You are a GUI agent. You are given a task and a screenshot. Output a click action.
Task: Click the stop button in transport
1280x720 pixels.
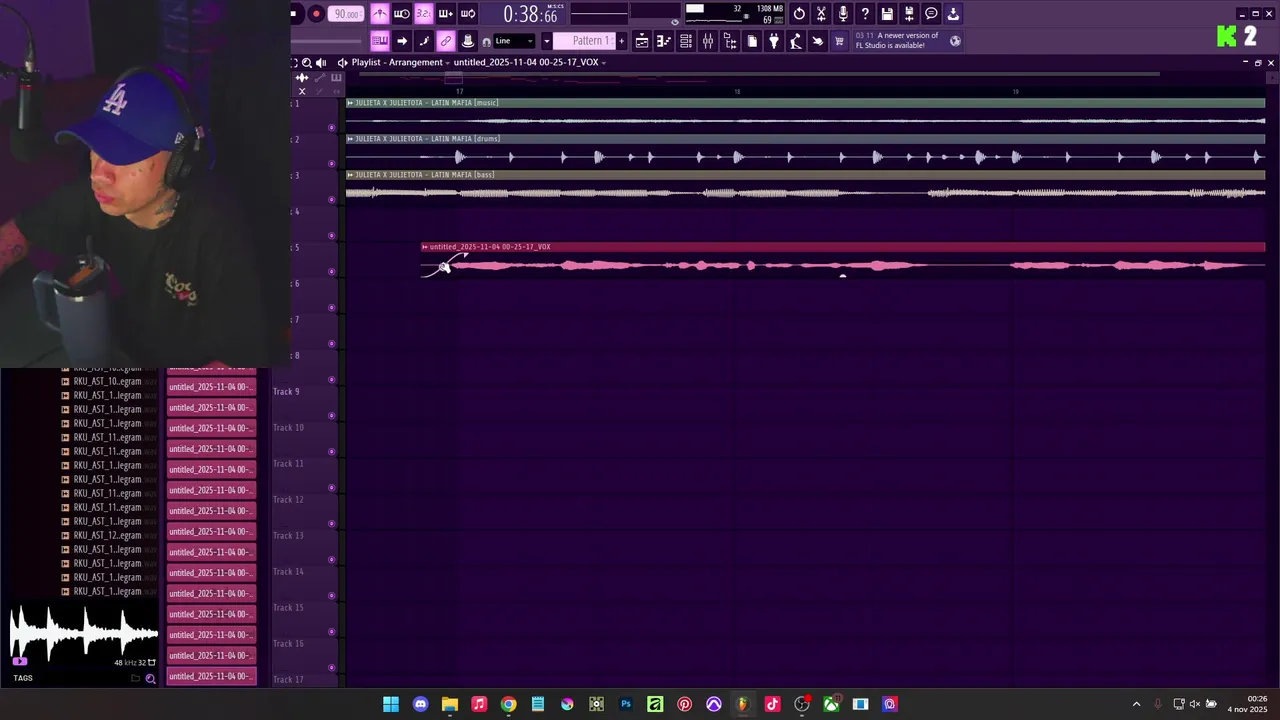(294, 13)
